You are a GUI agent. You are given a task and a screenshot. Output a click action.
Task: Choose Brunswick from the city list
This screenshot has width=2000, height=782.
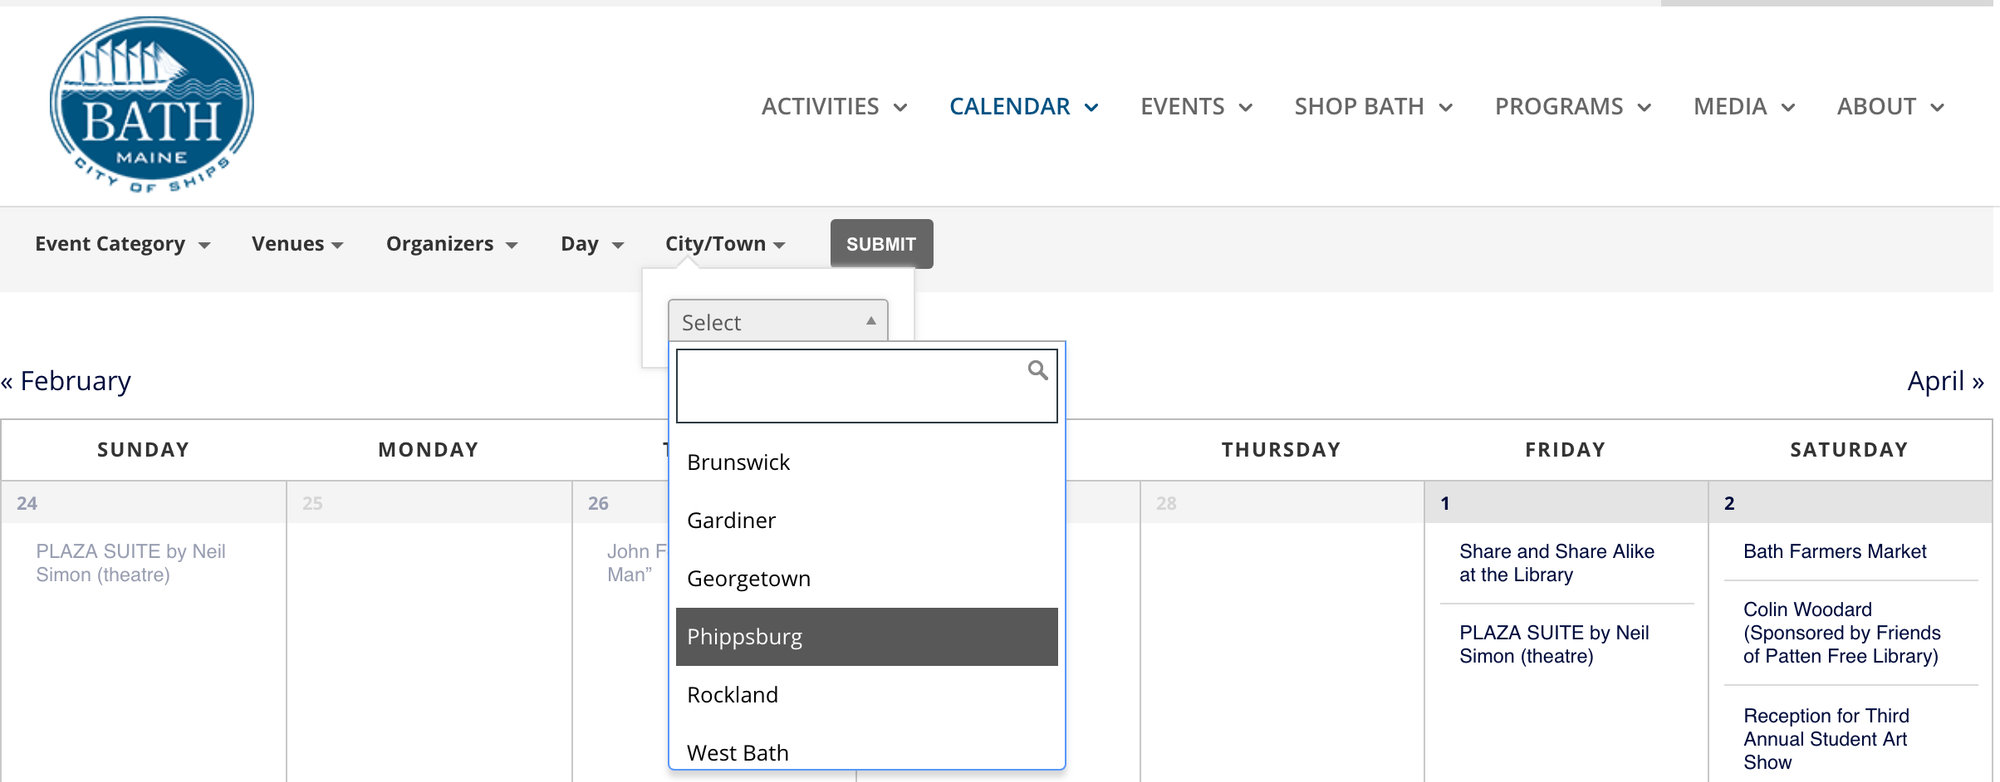tap(867, 462)
